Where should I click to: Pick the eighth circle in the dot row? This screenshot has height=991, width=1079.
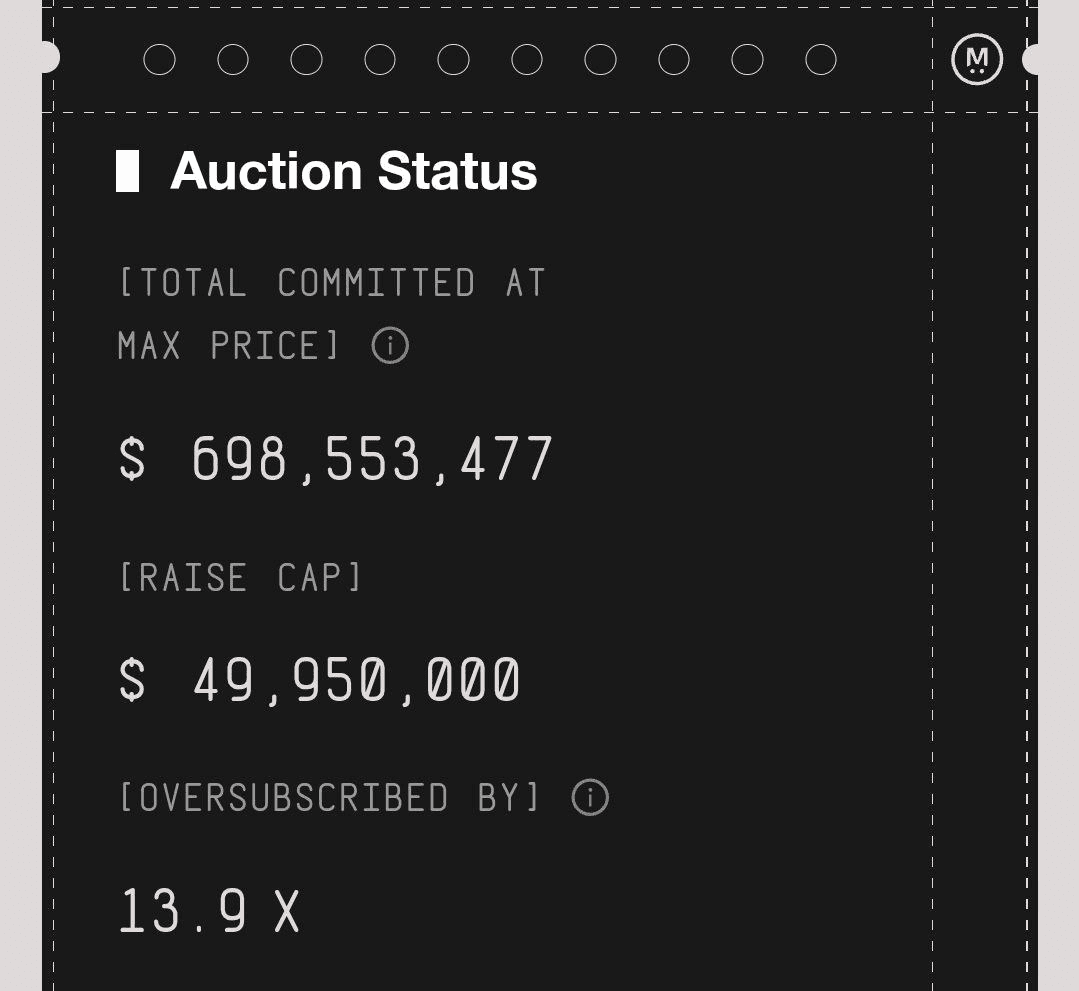pos(674,60)
